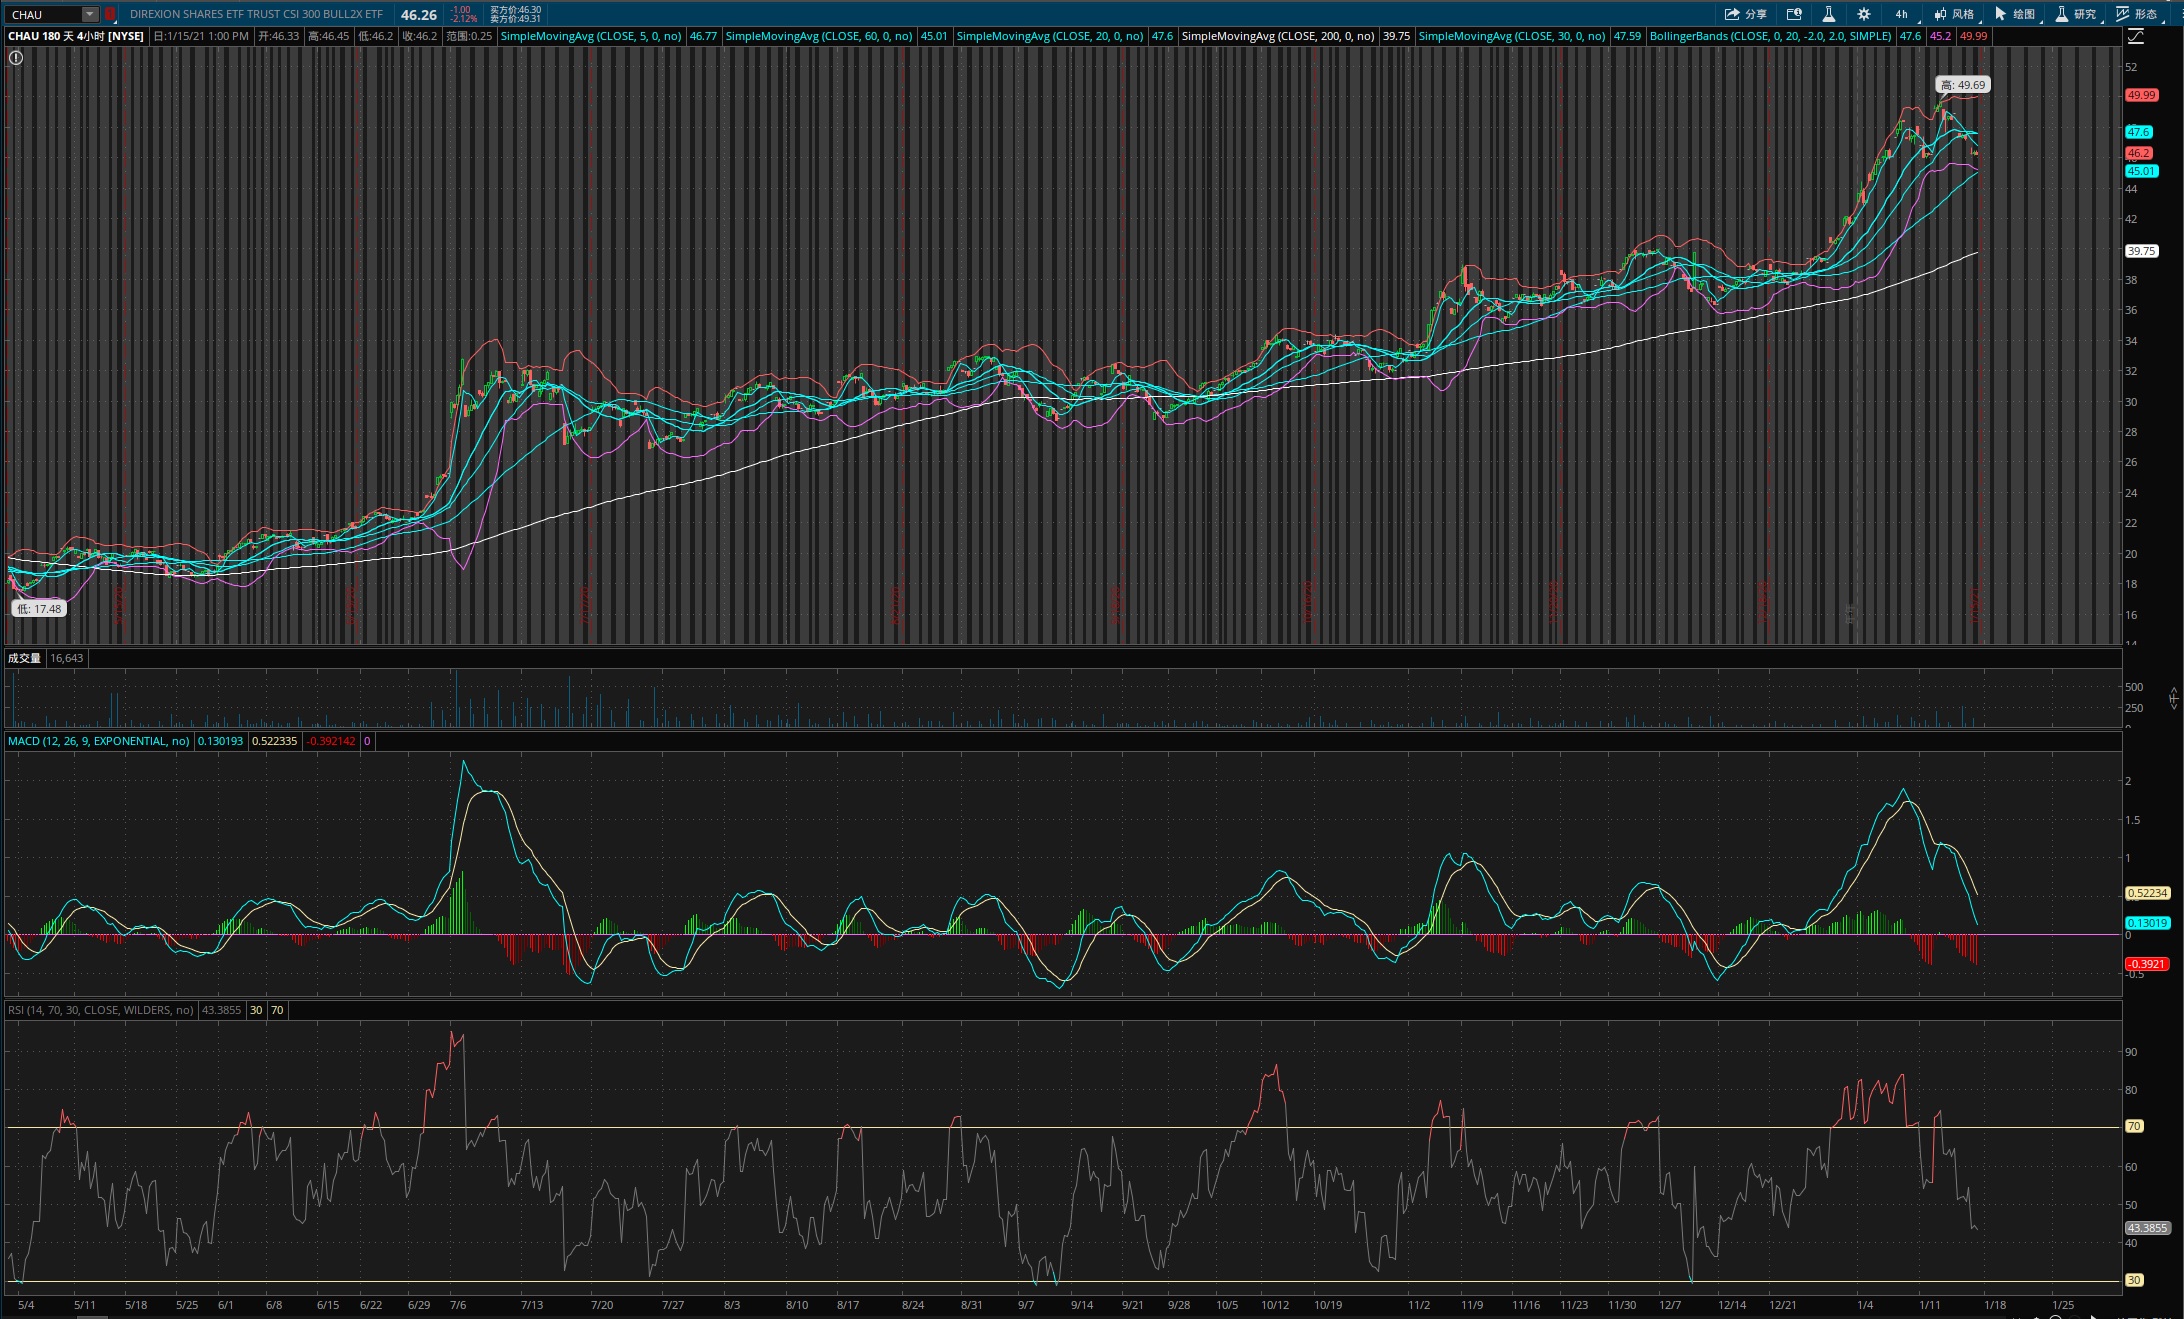The height and width of the screenshot is (1319, 2184).
Task: Click the flask Edit Studies icon
Action: coord(1828,14)
